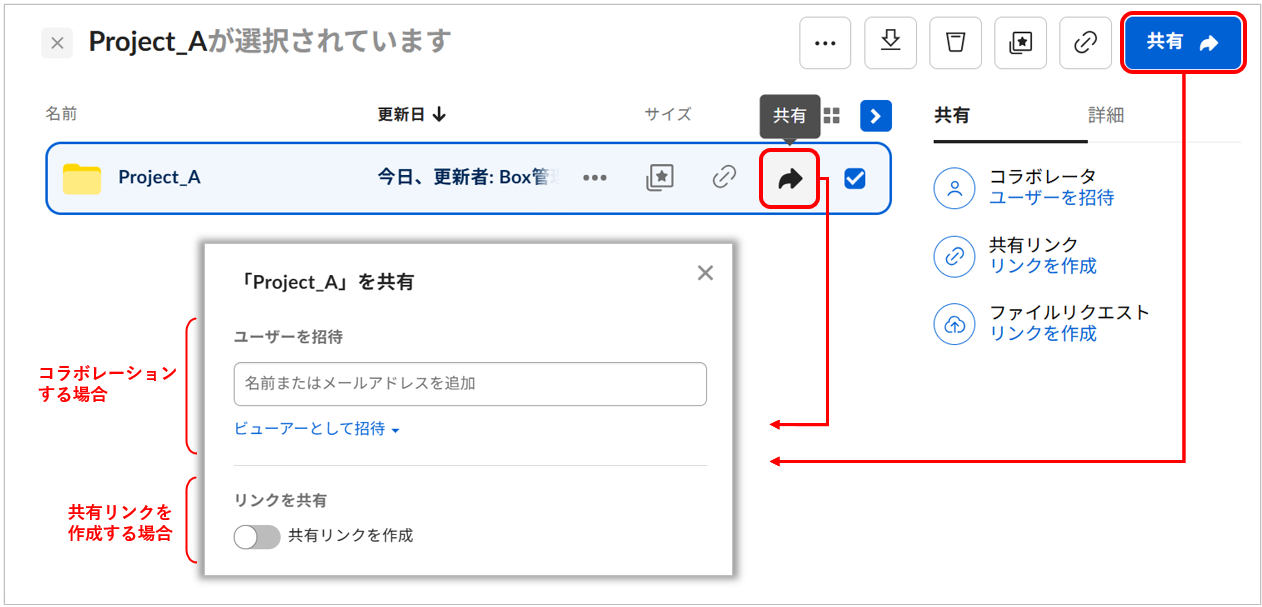The image size is (1262, 607).
Task: Collapse the side panel with blue chevron
Action: click(876, 116)
